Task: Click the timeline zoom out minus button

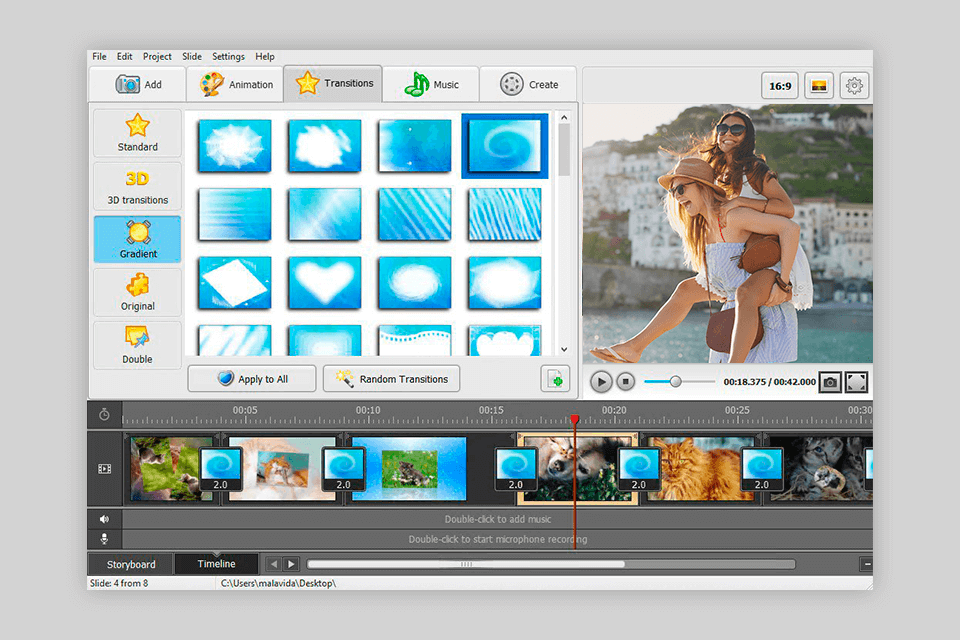Action: point(866,563)
